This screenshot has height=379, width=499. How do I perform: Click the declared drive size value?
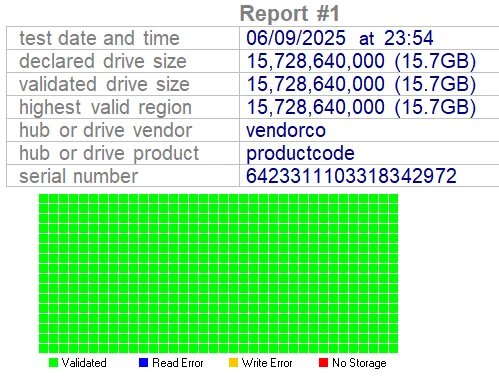(x=361, y=61)
